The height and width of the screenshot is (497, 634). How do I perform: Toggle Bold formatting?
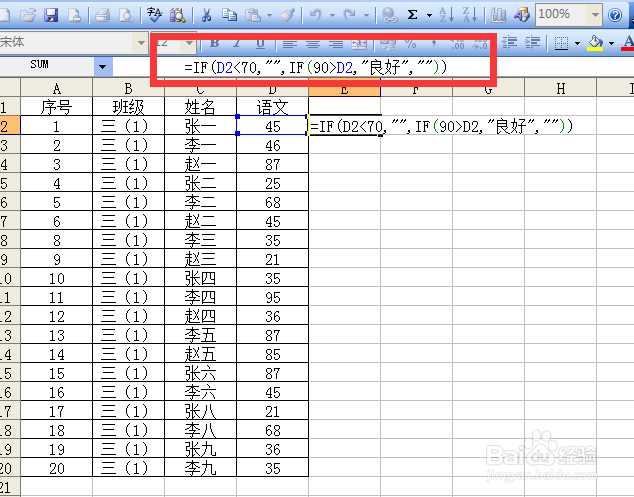[x=215, y=42]
